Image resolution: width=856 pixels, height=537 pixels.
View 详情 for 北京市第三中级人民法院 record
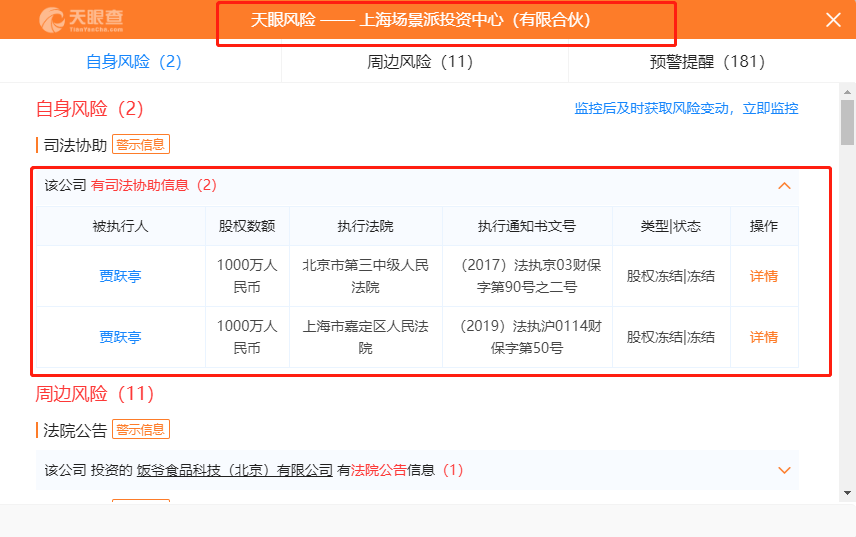(764, 276)
